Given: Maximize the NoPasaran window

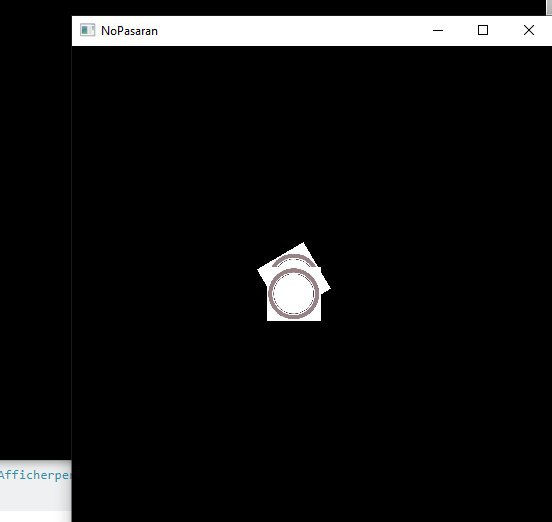Looking at the screenshot, I should [x=483, y=31].
